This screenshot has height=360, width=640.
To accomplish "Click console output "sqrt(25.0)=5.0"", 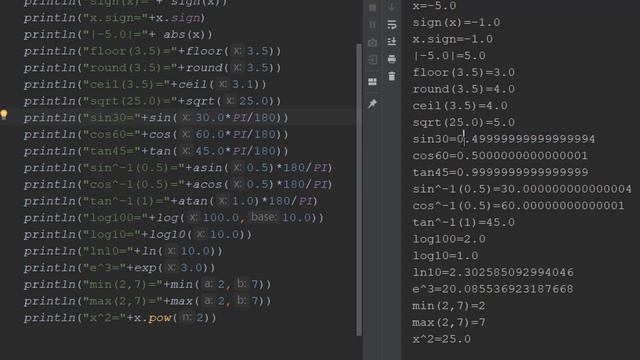I will (x=464, y=122).
